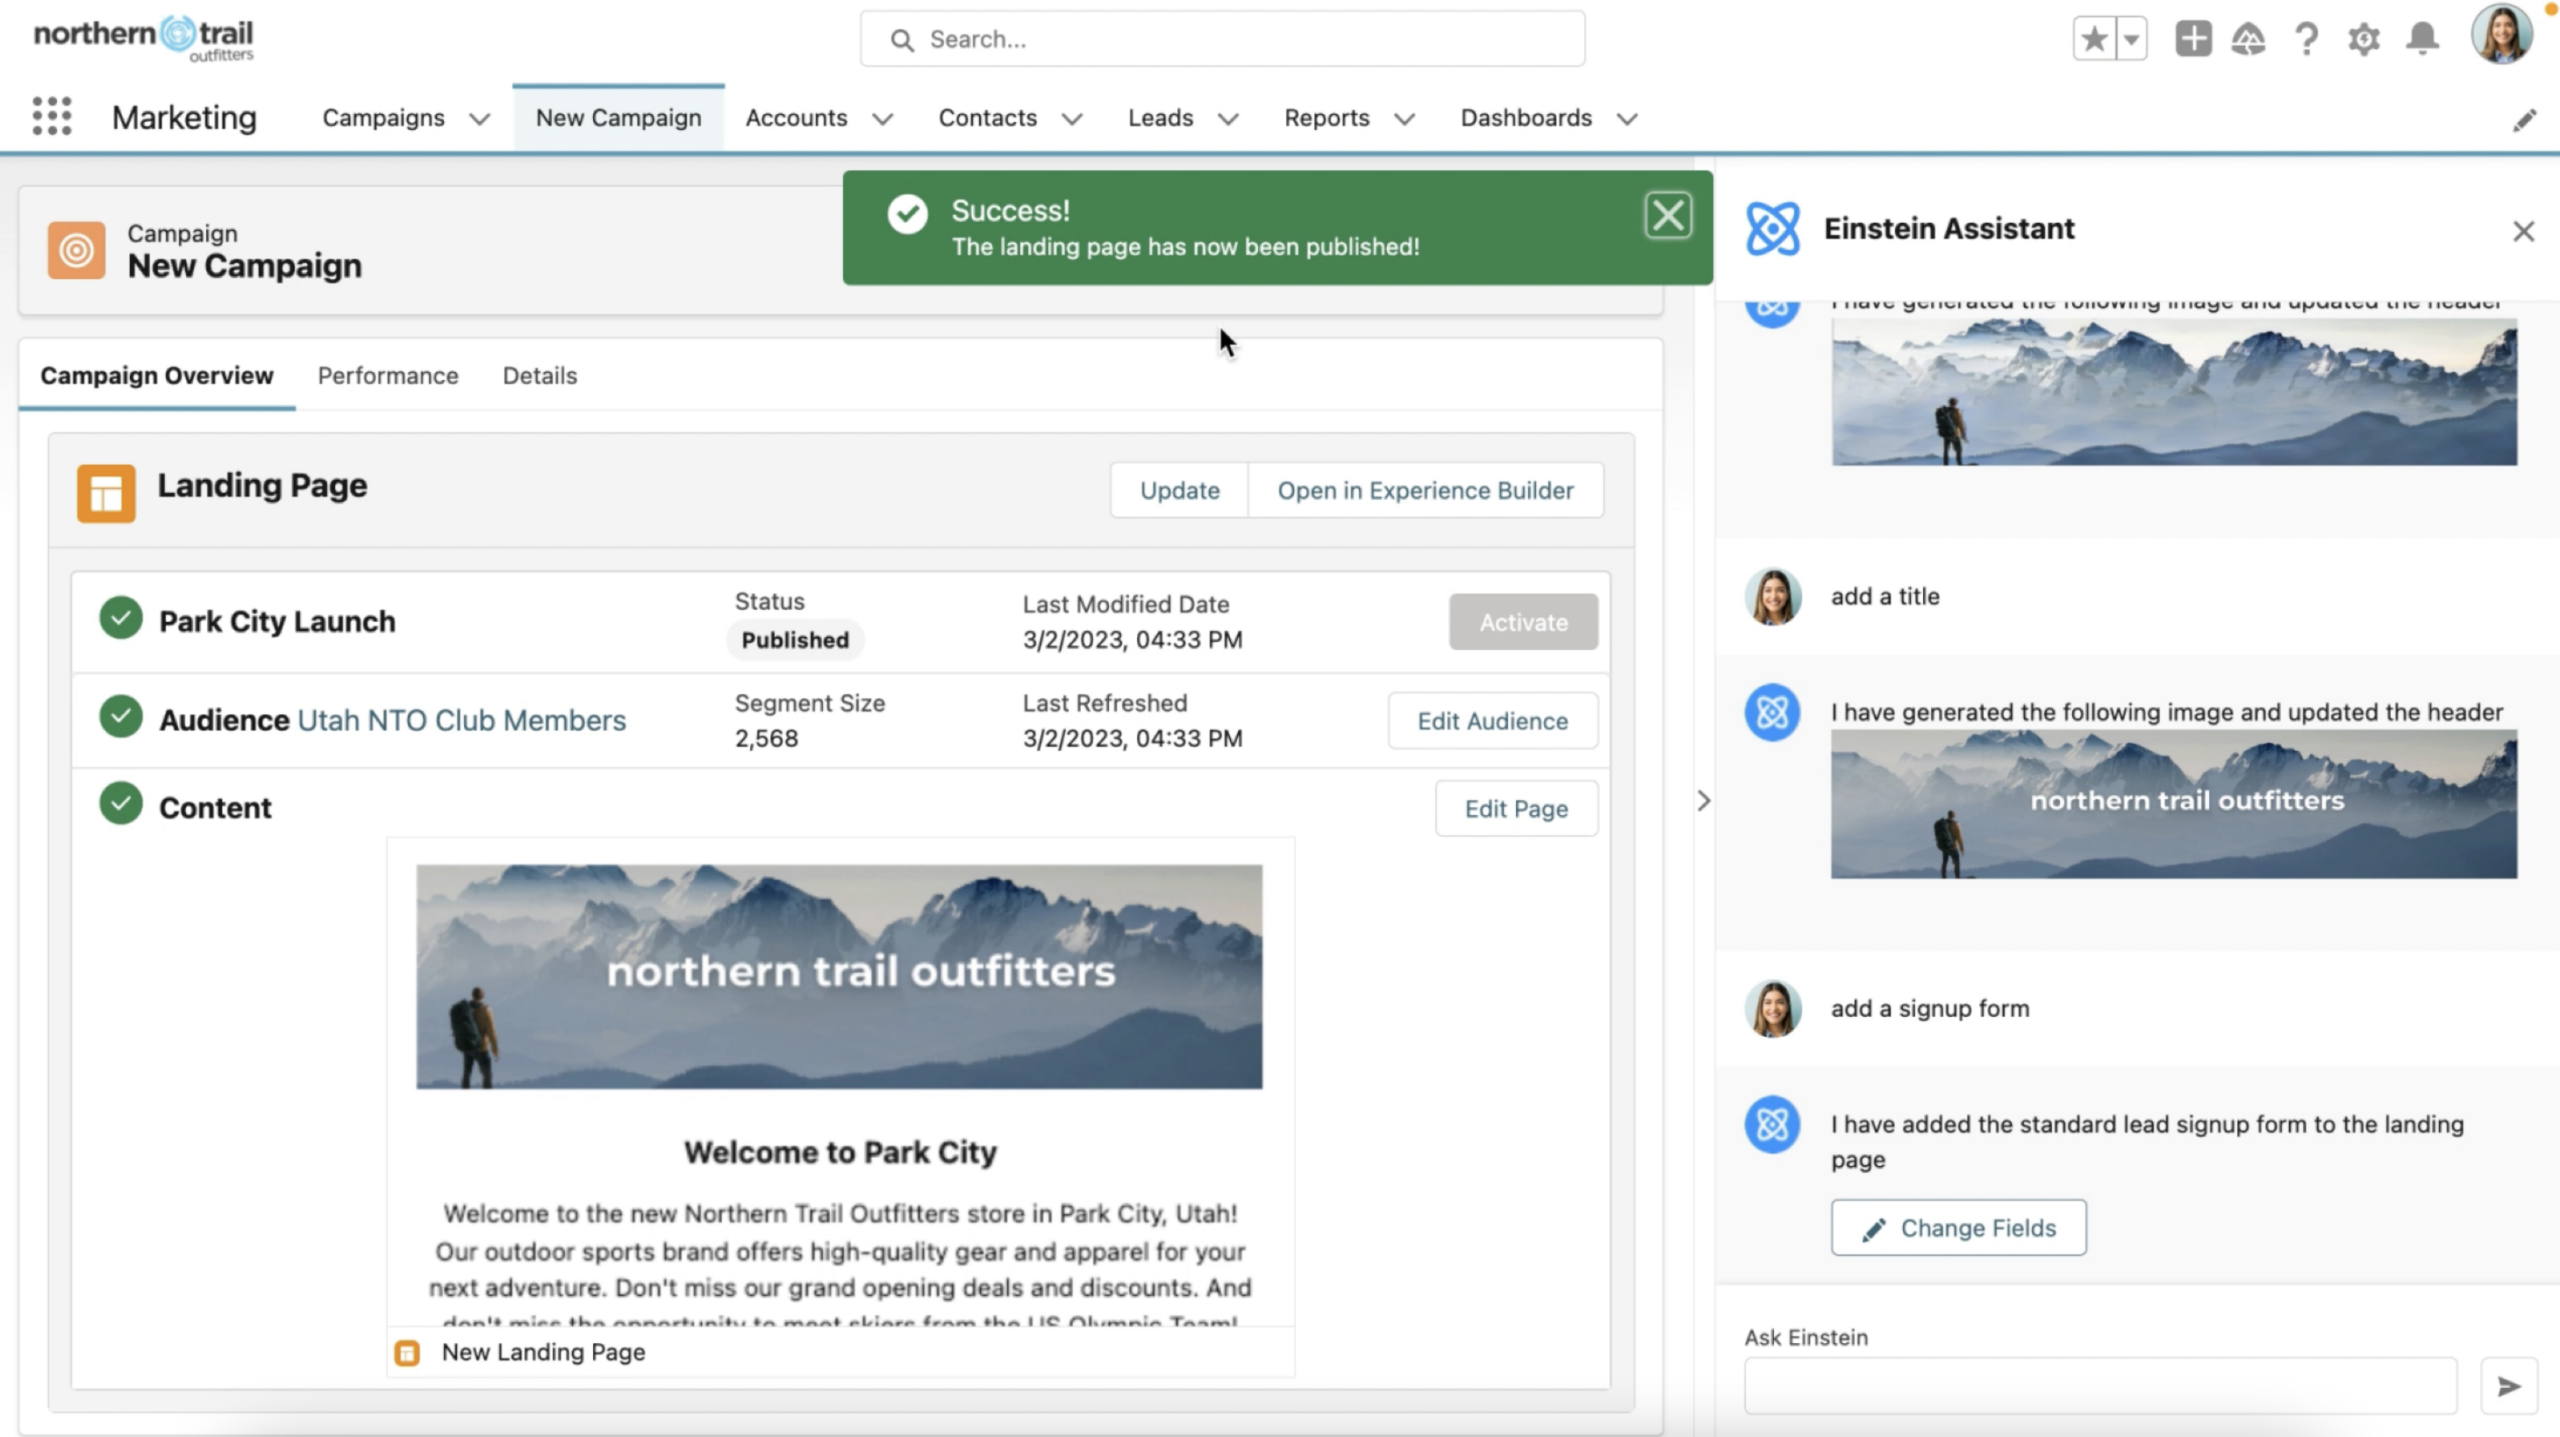This screenshot has width=2560, height=1437.
Task: Open the Reports navigation tab
Action: (x=1326, y=118)
